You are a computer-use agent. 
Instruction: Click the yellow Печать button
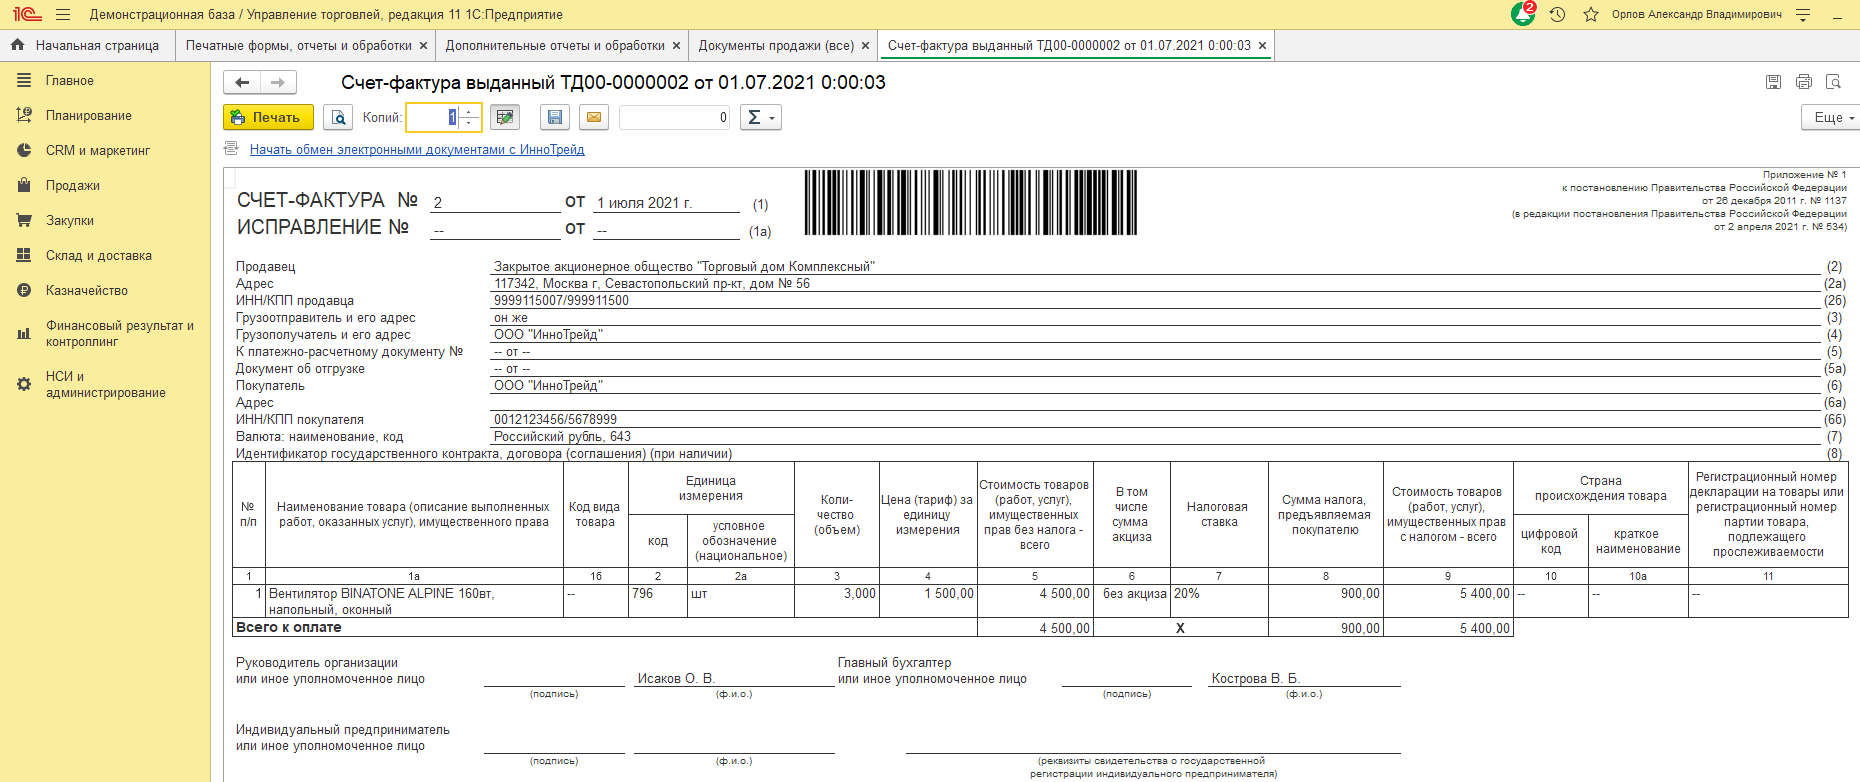(268, 117)
